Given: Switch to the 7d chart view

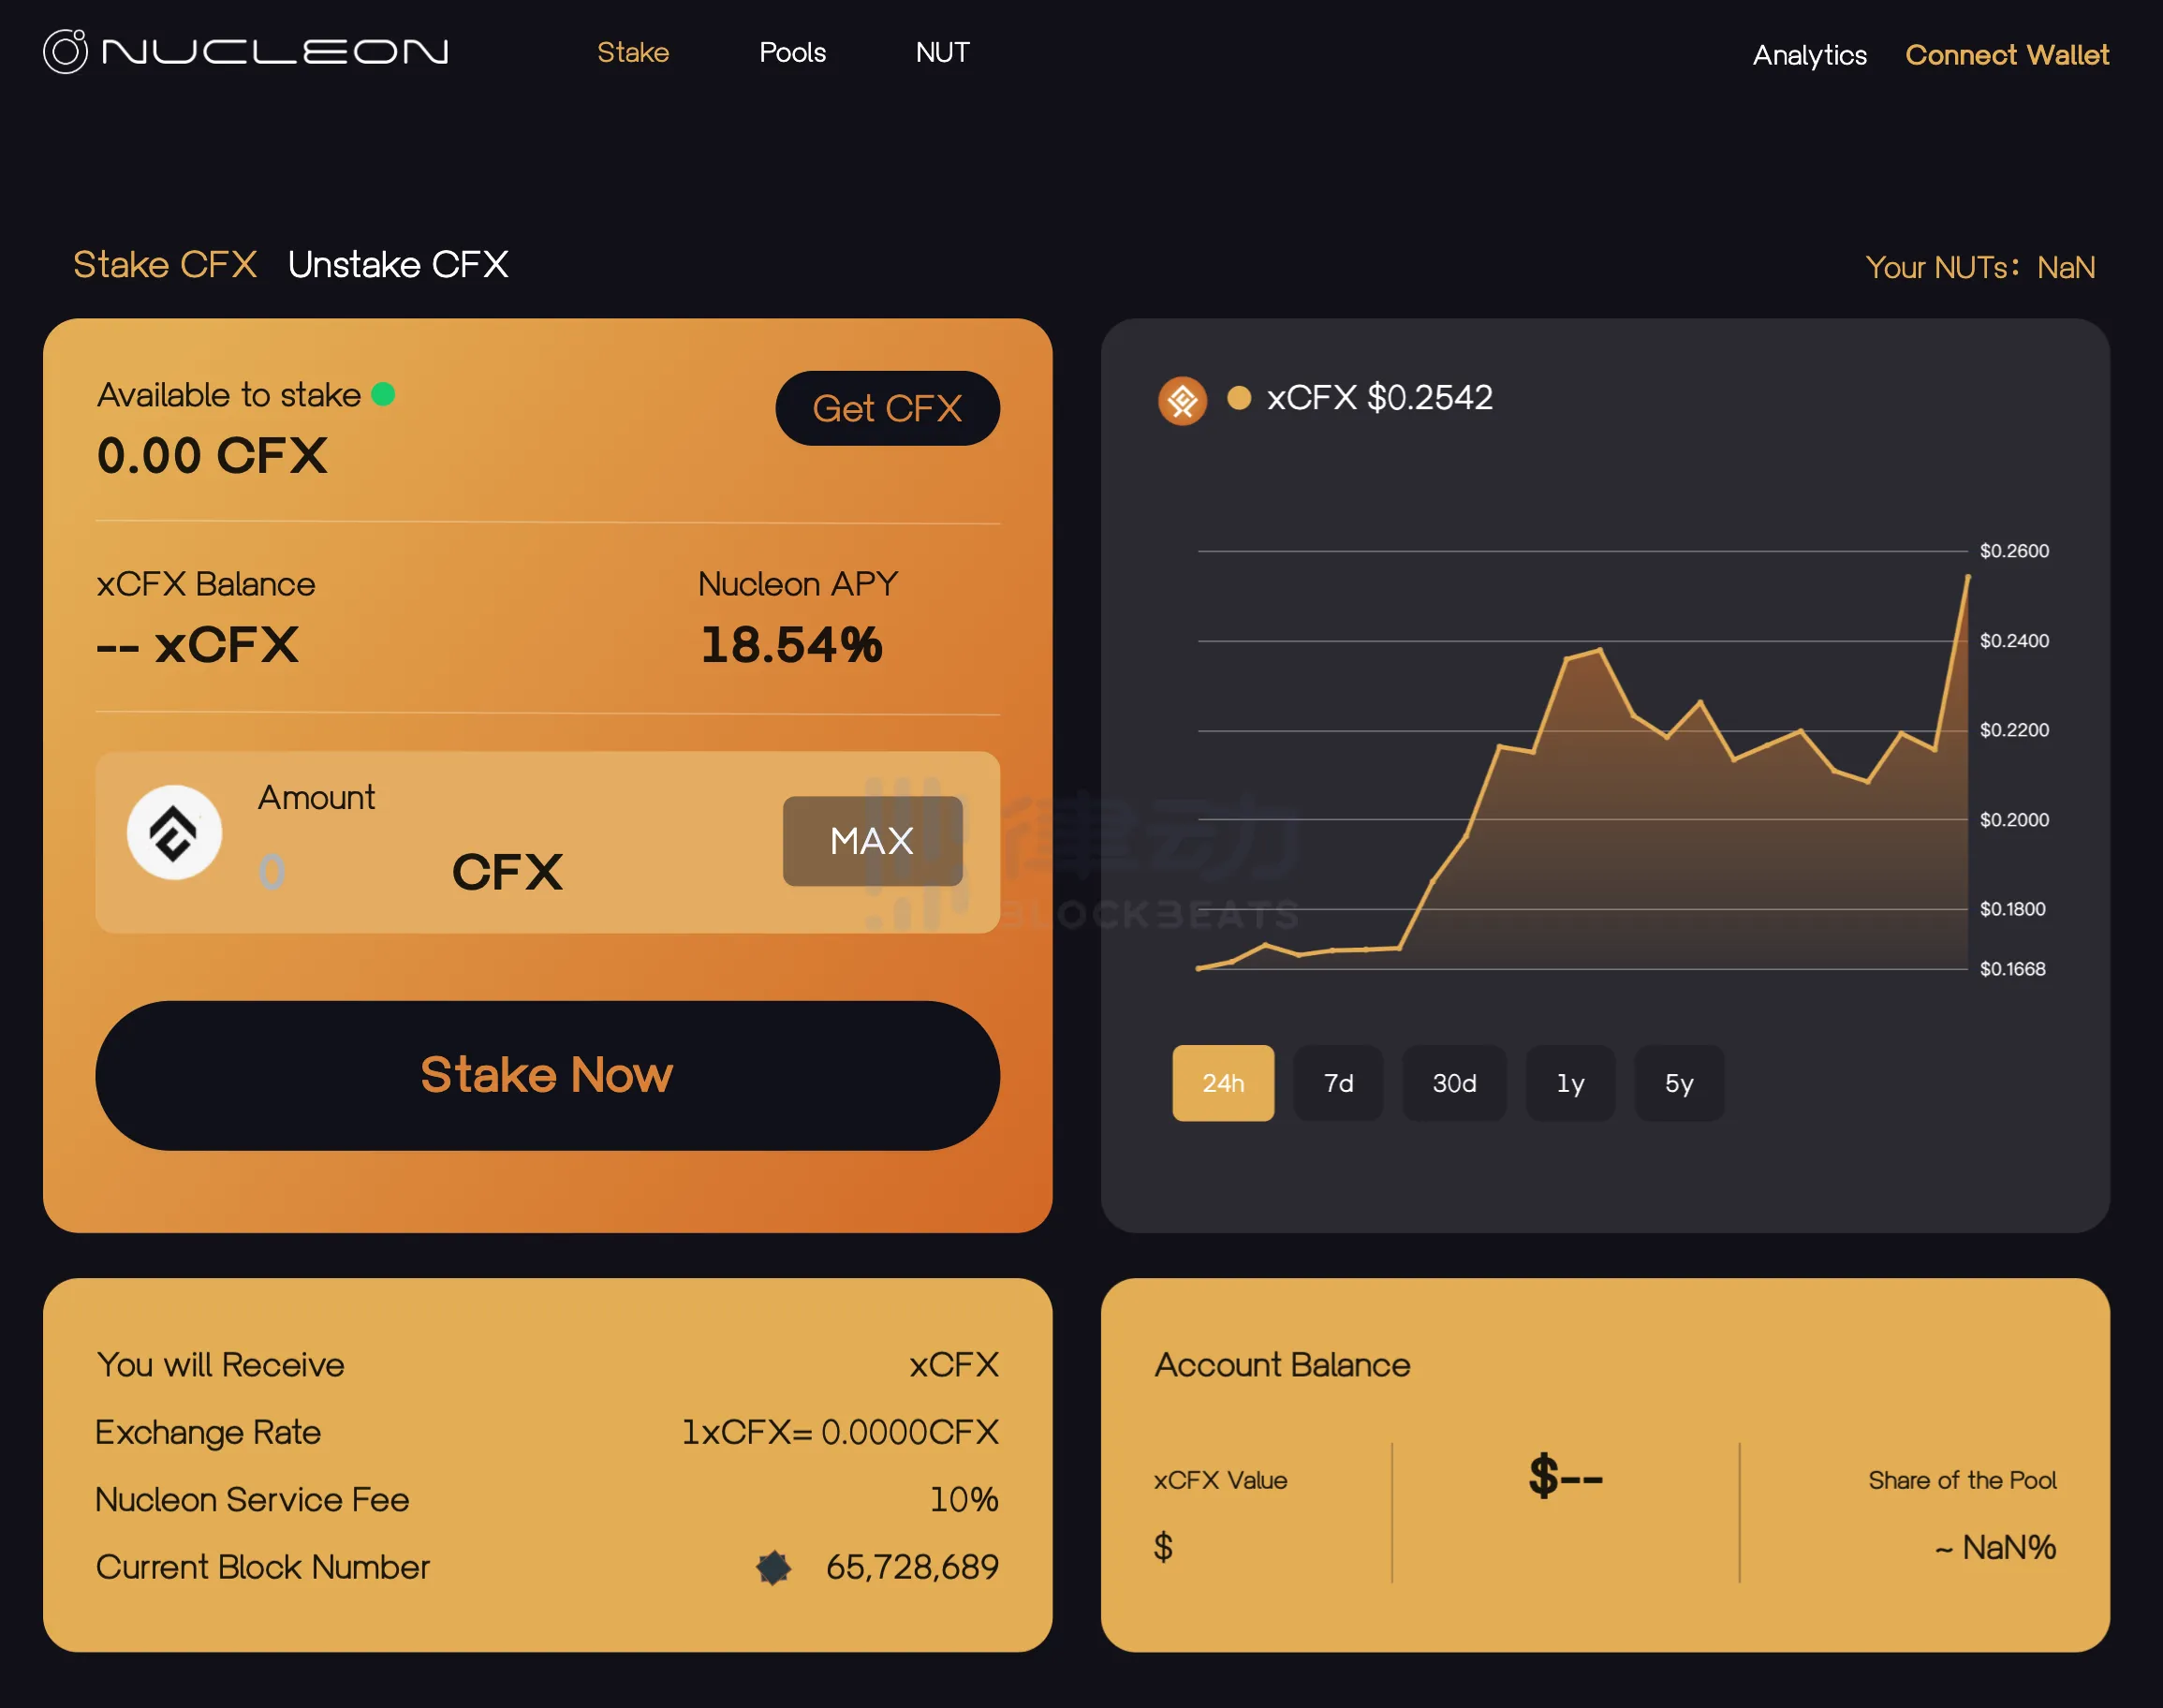Looking at the screenshot, I should [1341, 1083].
